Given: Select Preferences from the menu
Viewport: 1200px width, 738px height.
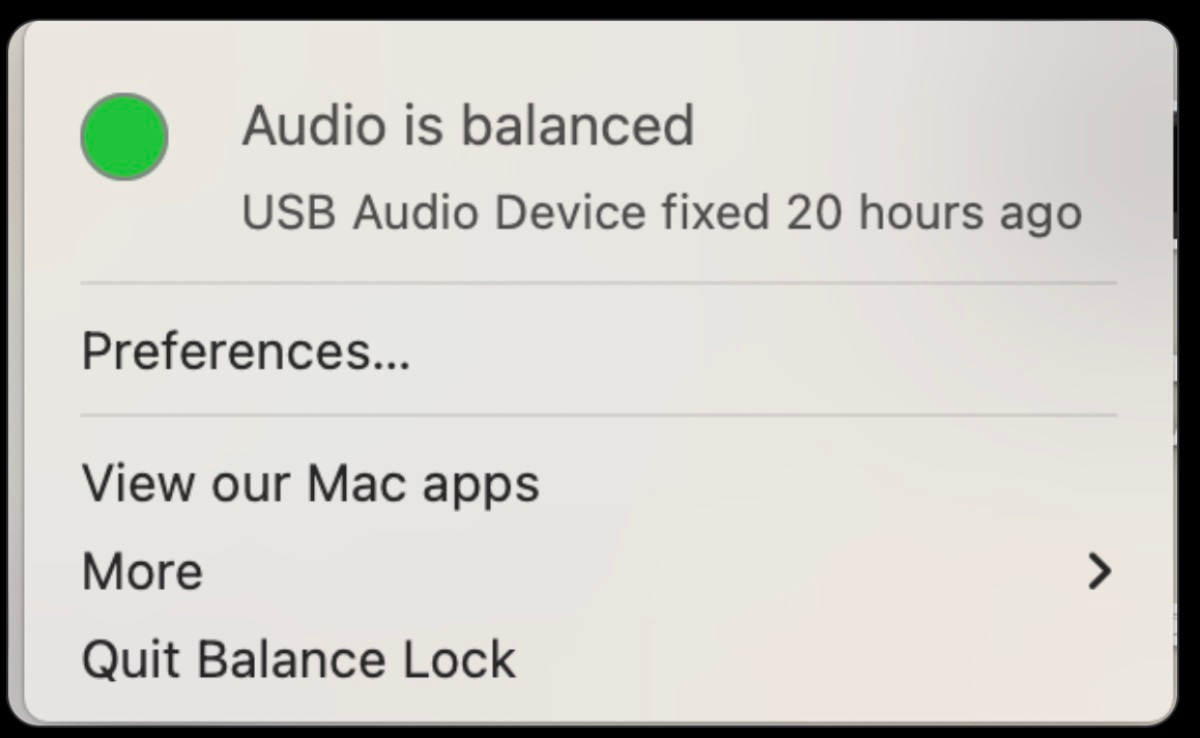Looking at the screenshot, I should coord(245,350).
